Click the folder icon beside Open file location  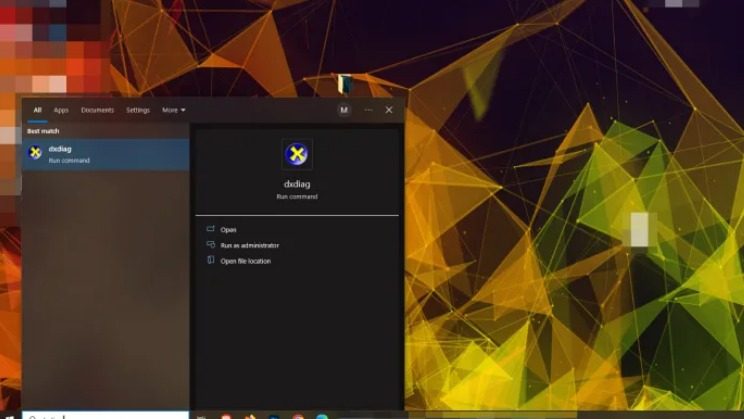click(211, 261)
